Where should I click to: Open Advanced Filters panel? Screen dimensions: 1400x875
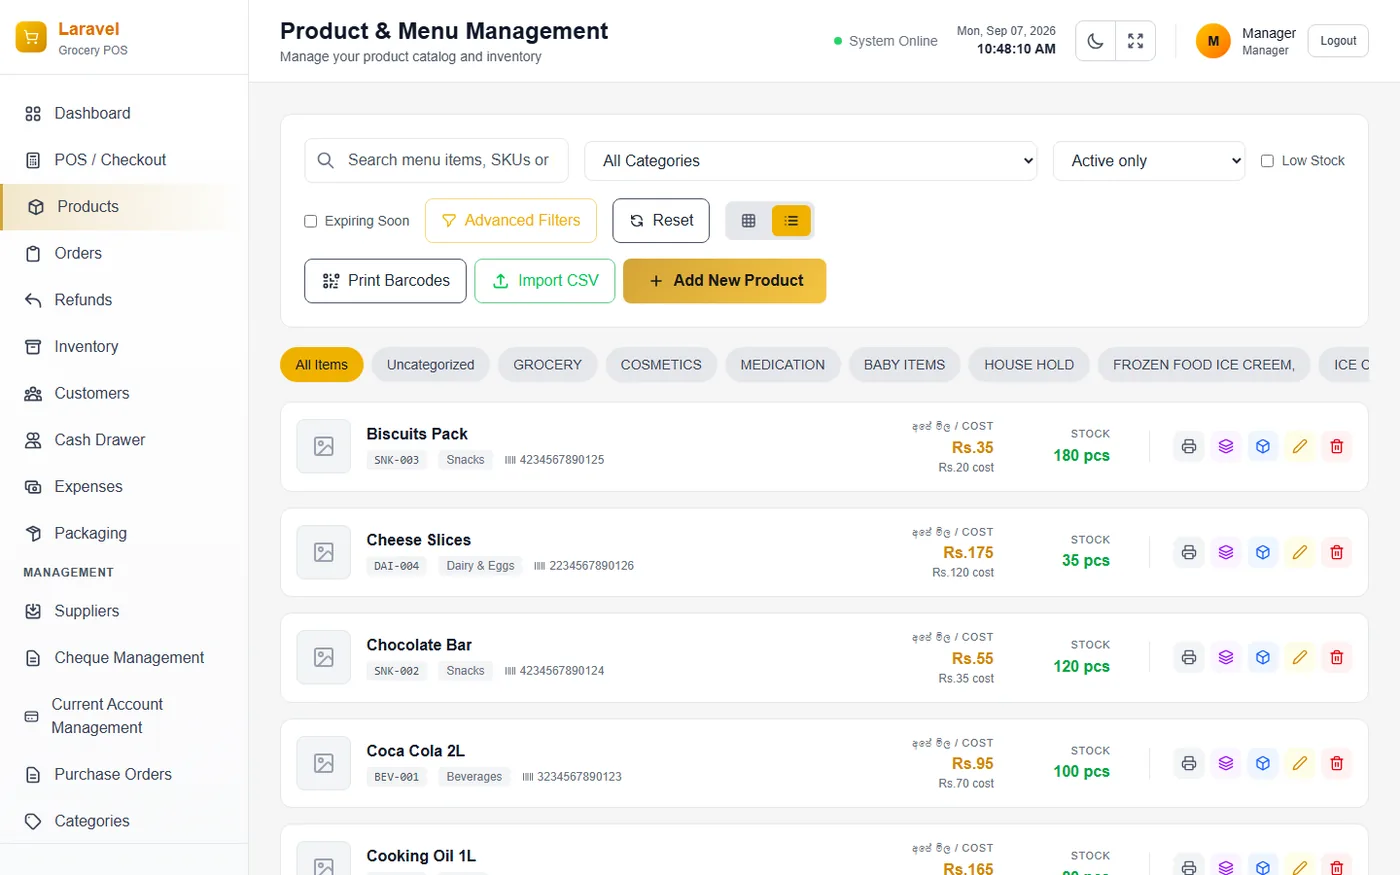(x=511, y=221)
